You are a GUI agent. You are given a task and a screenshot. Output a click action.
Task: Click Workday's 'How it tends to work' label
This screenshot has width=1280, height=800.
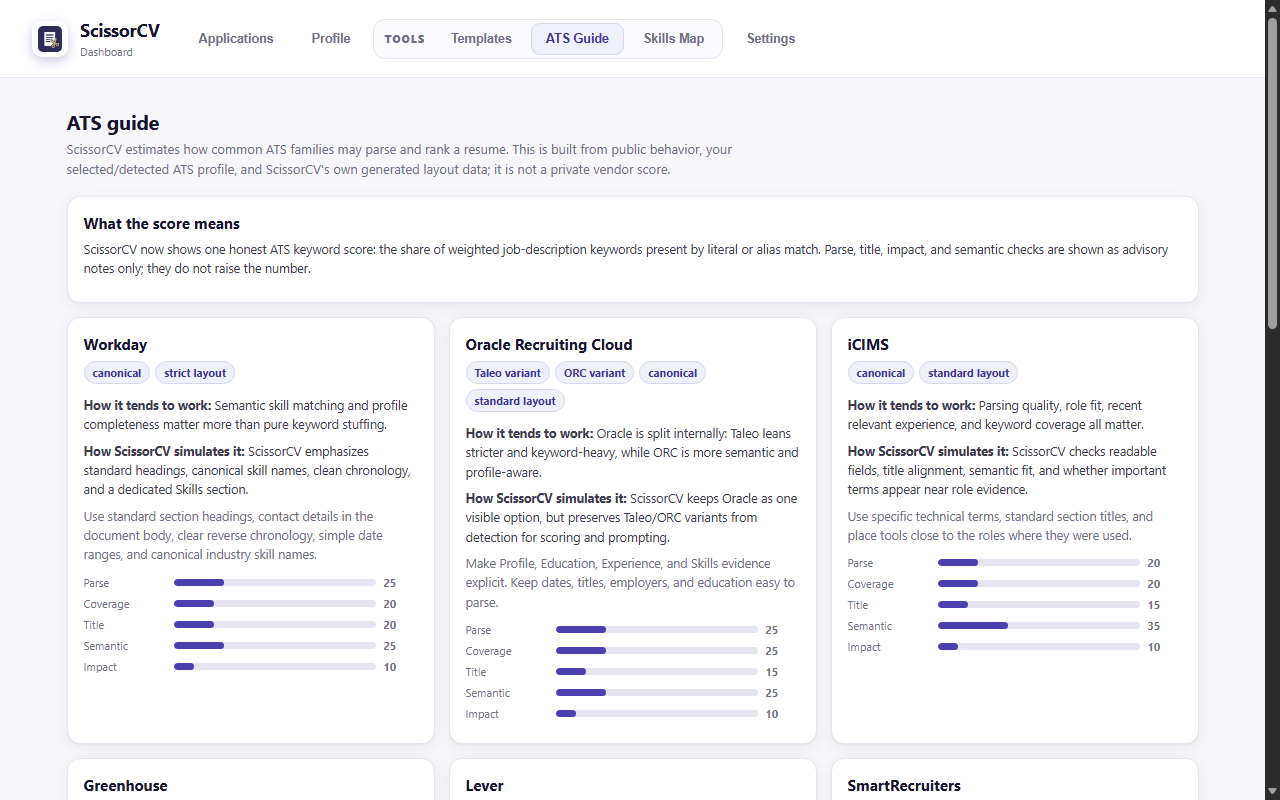147,406
